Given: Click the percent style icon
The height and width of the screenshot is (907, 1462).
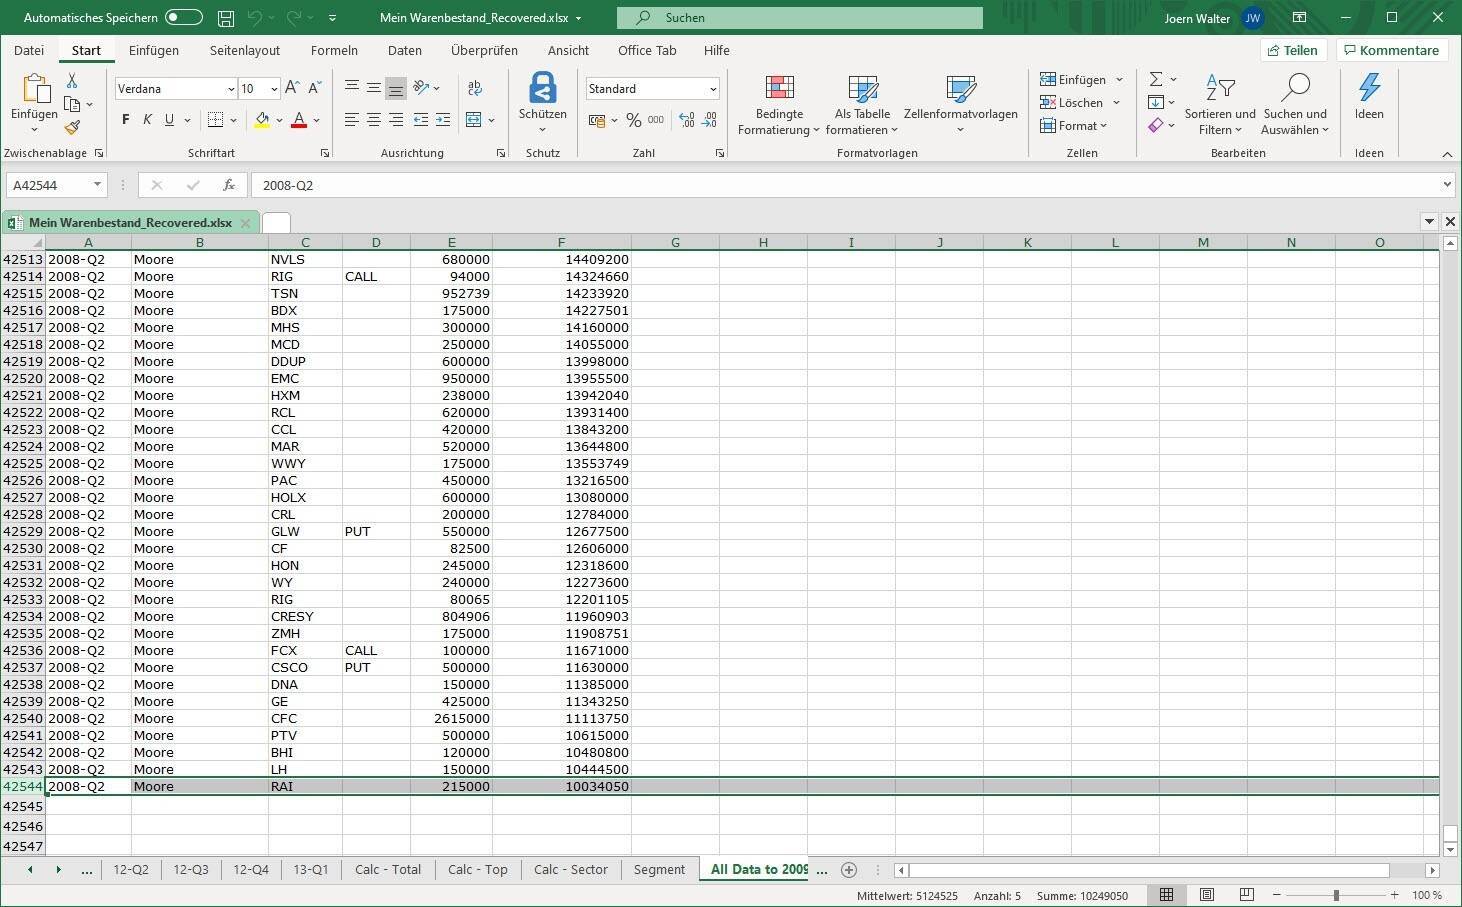Looking at the screenshot, I should click(x=633, y=120).
